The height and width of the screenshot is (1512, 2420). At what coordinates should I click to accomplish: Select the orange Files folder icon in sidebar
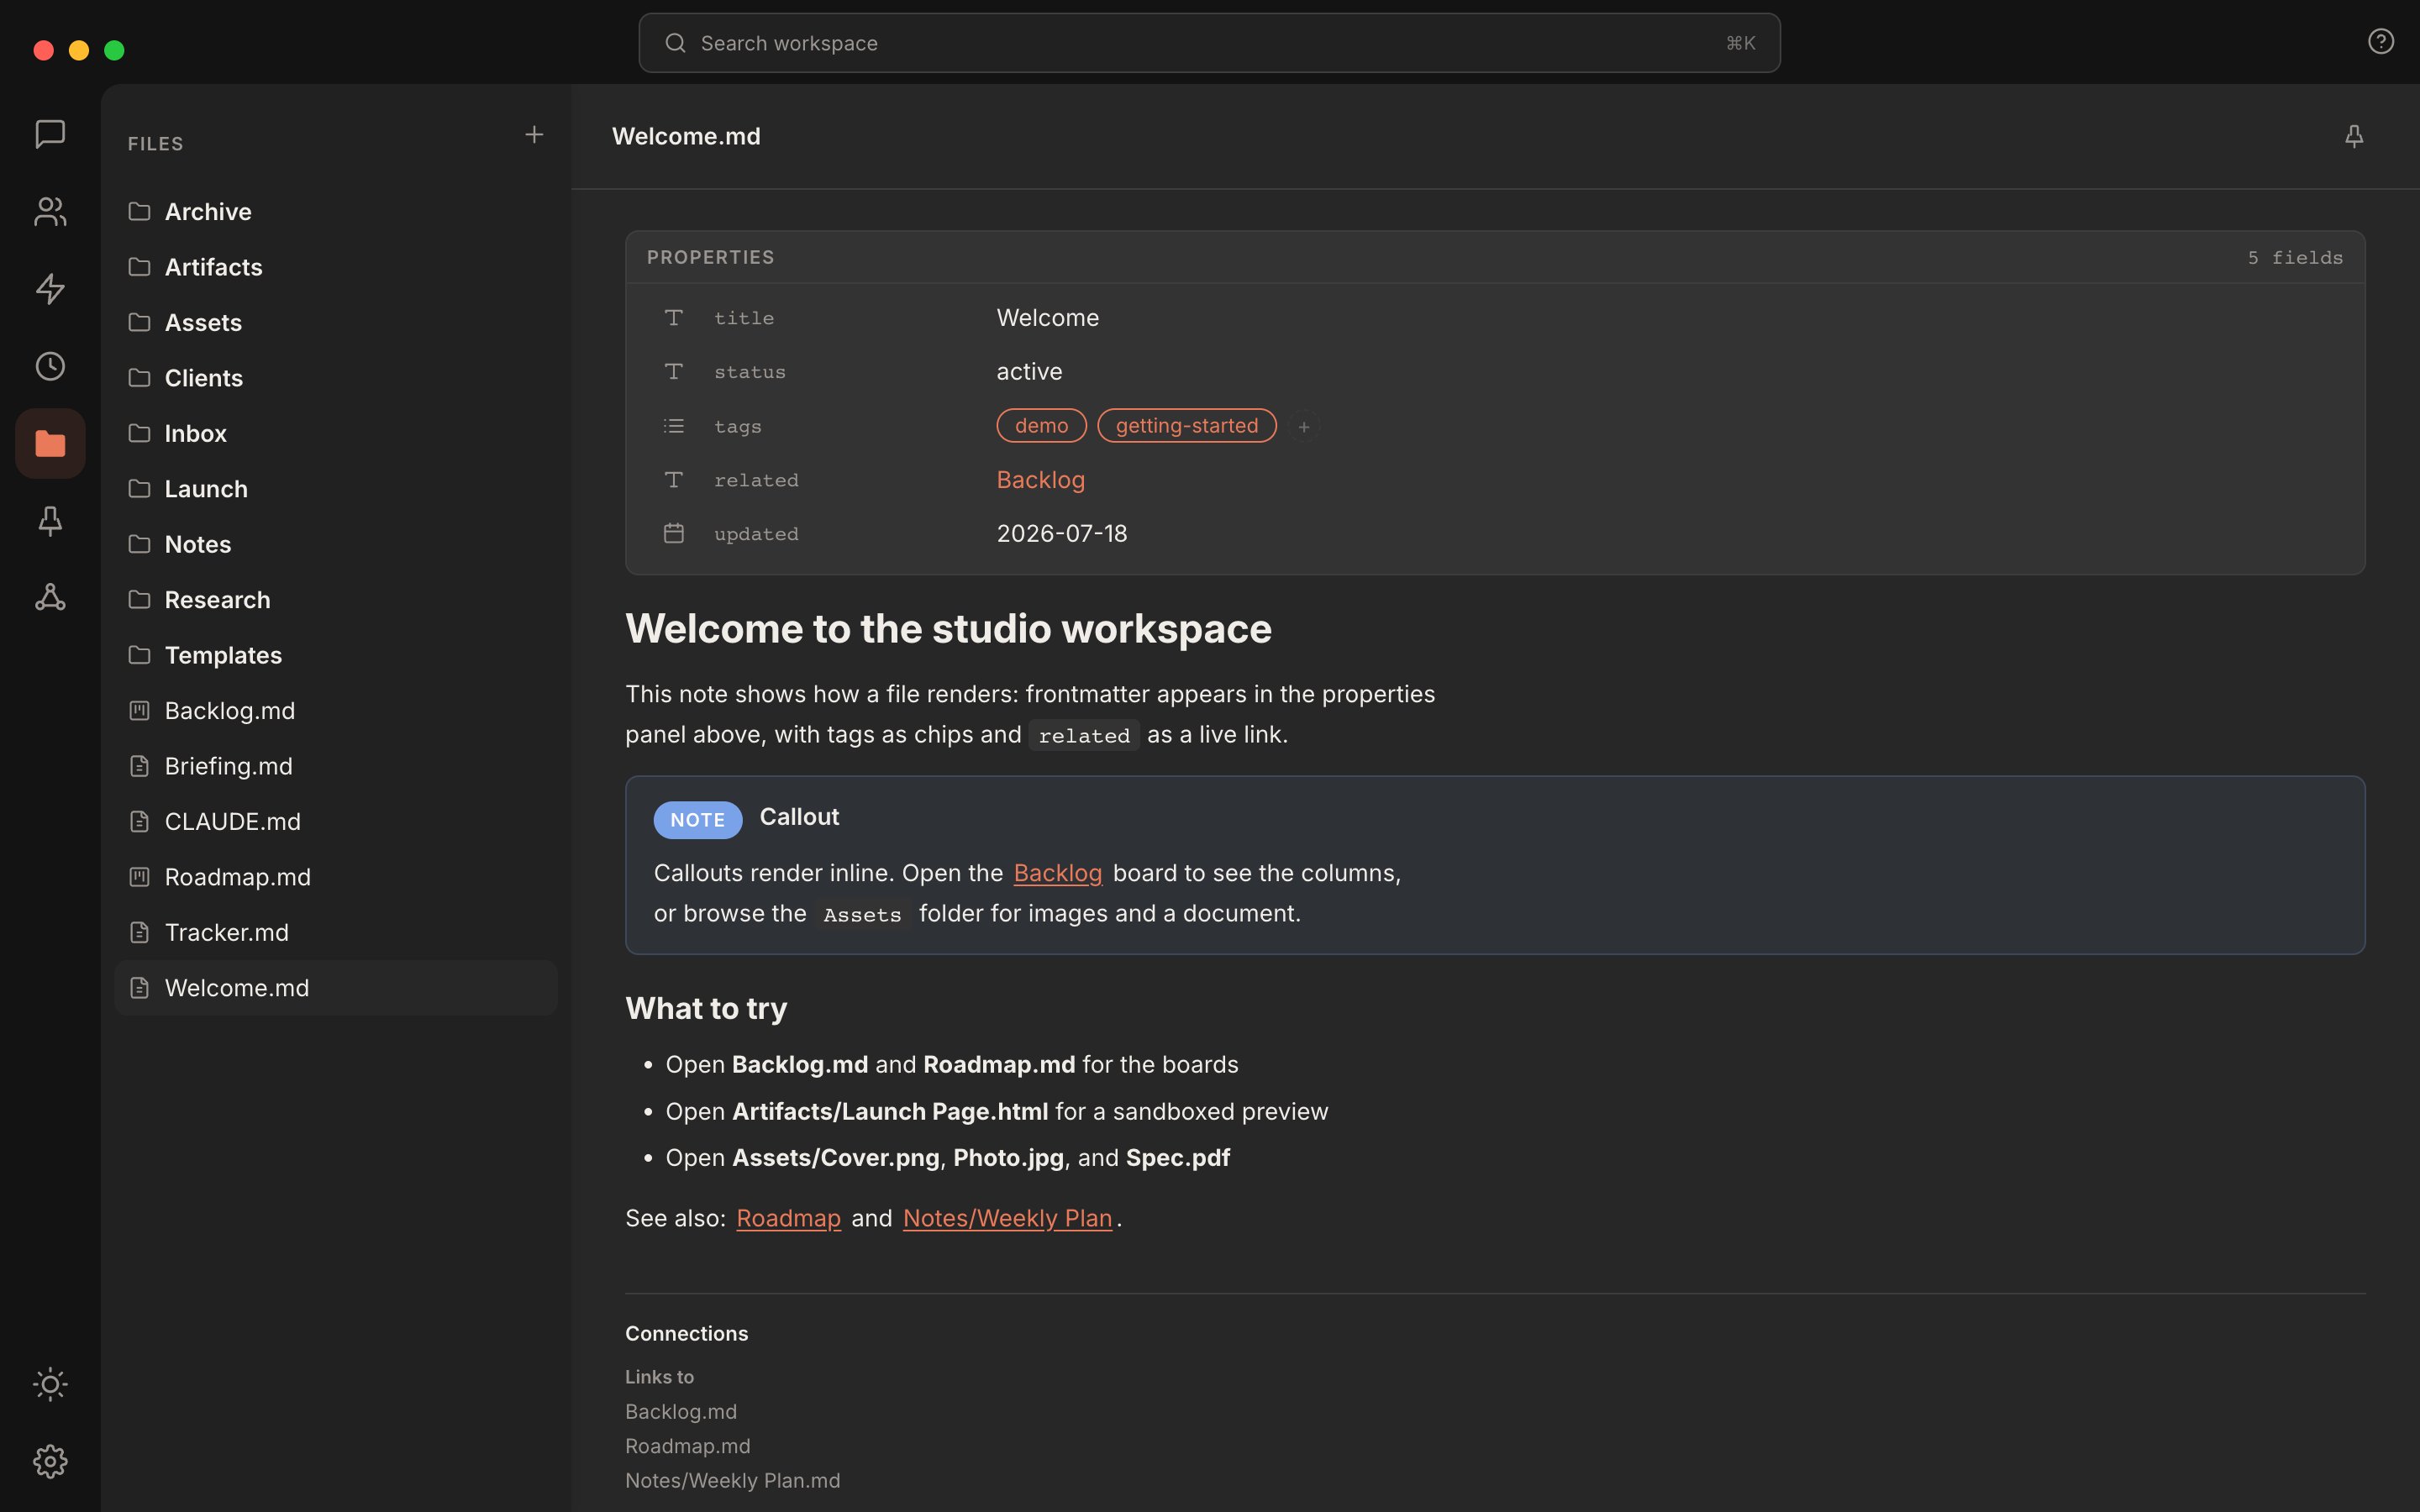point(50,443)
